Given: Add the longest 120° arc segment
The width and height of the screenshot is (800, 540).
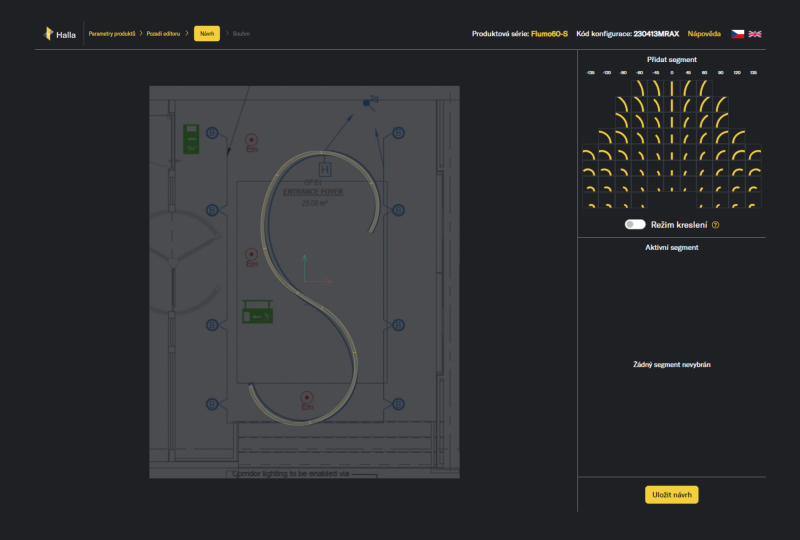Looking at the screenshot, I should tap(737, 137).
